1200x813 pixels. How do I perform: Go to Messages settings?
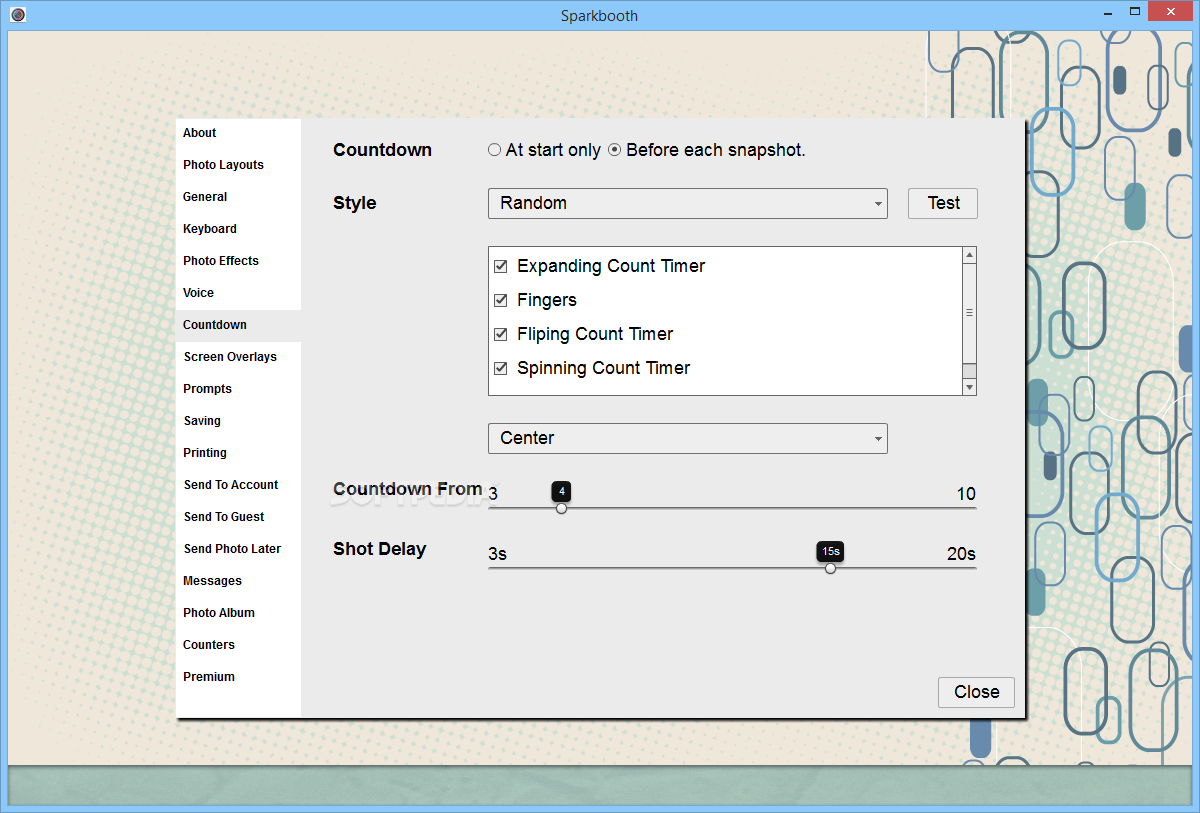(238, 581)
